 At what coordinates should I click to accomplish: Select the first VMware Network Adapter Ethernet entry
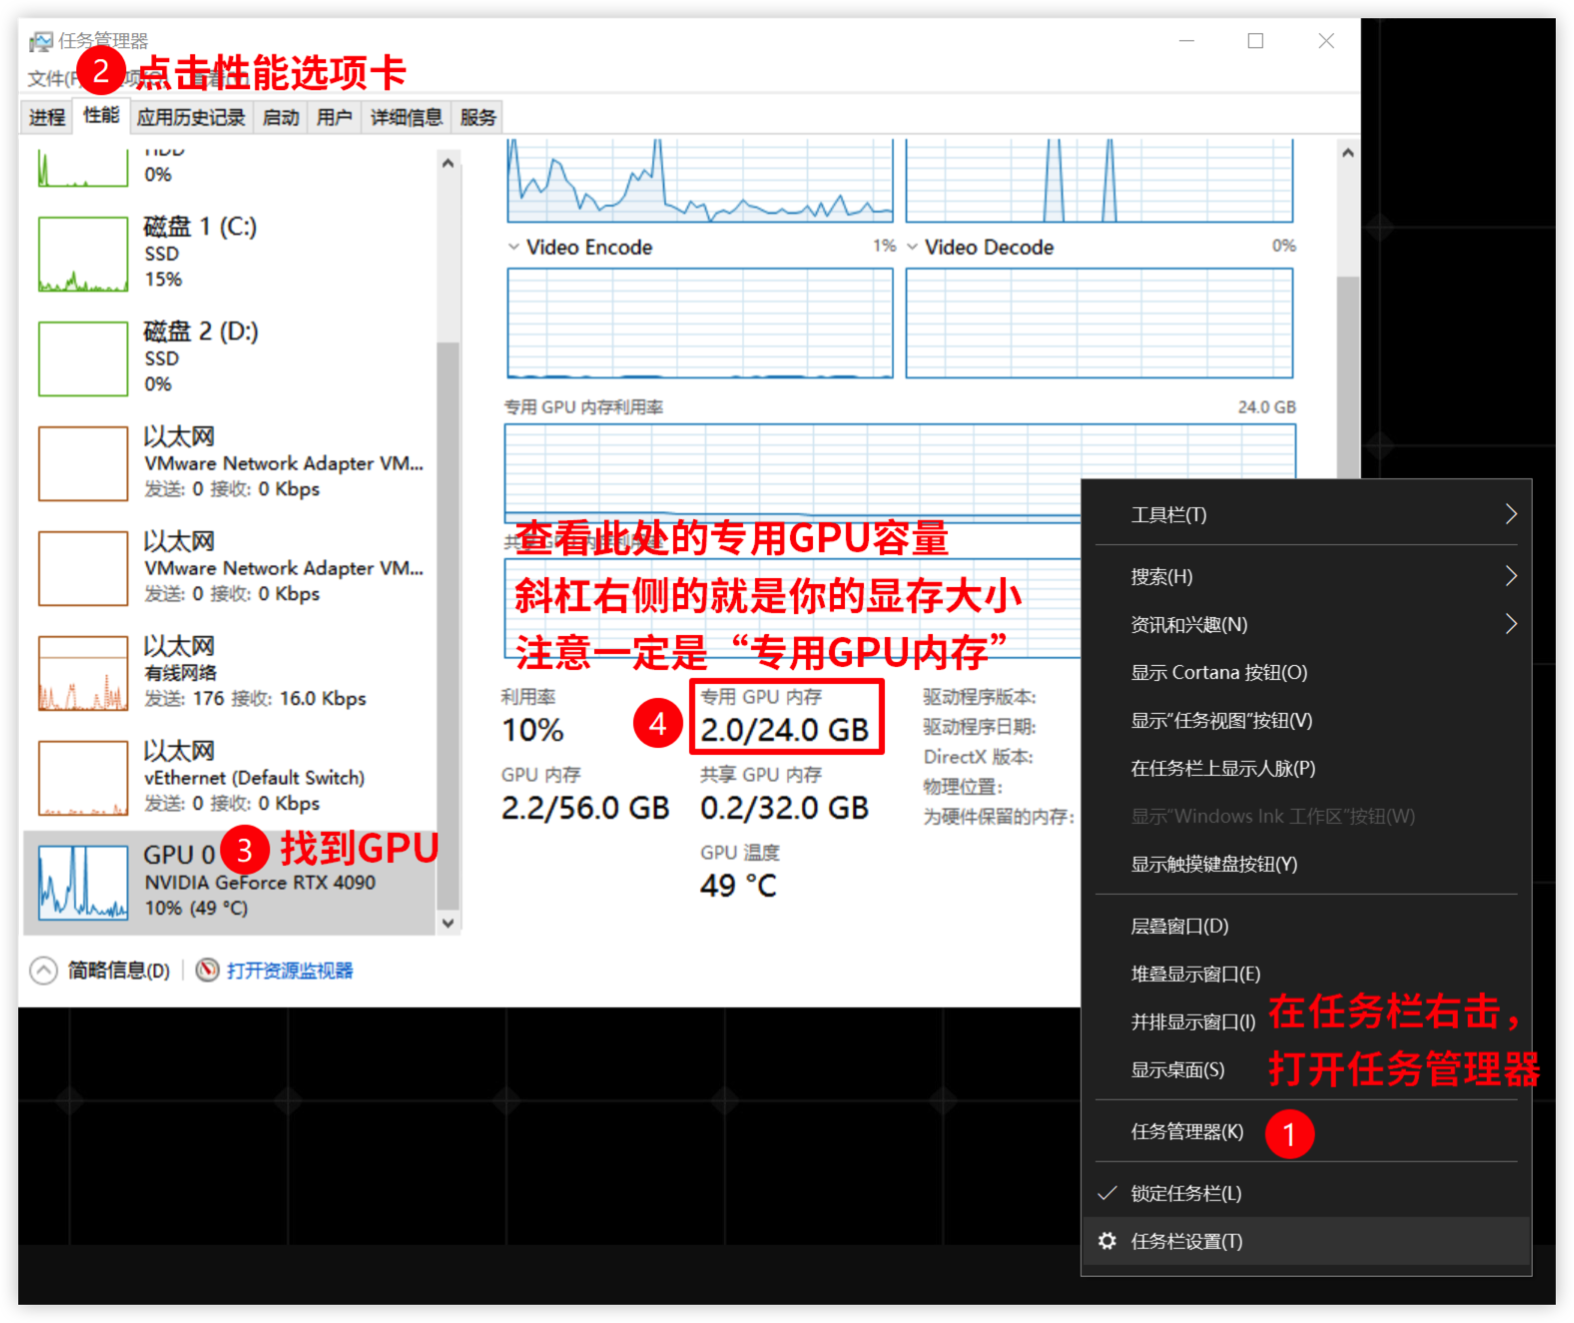click(230, 463)
